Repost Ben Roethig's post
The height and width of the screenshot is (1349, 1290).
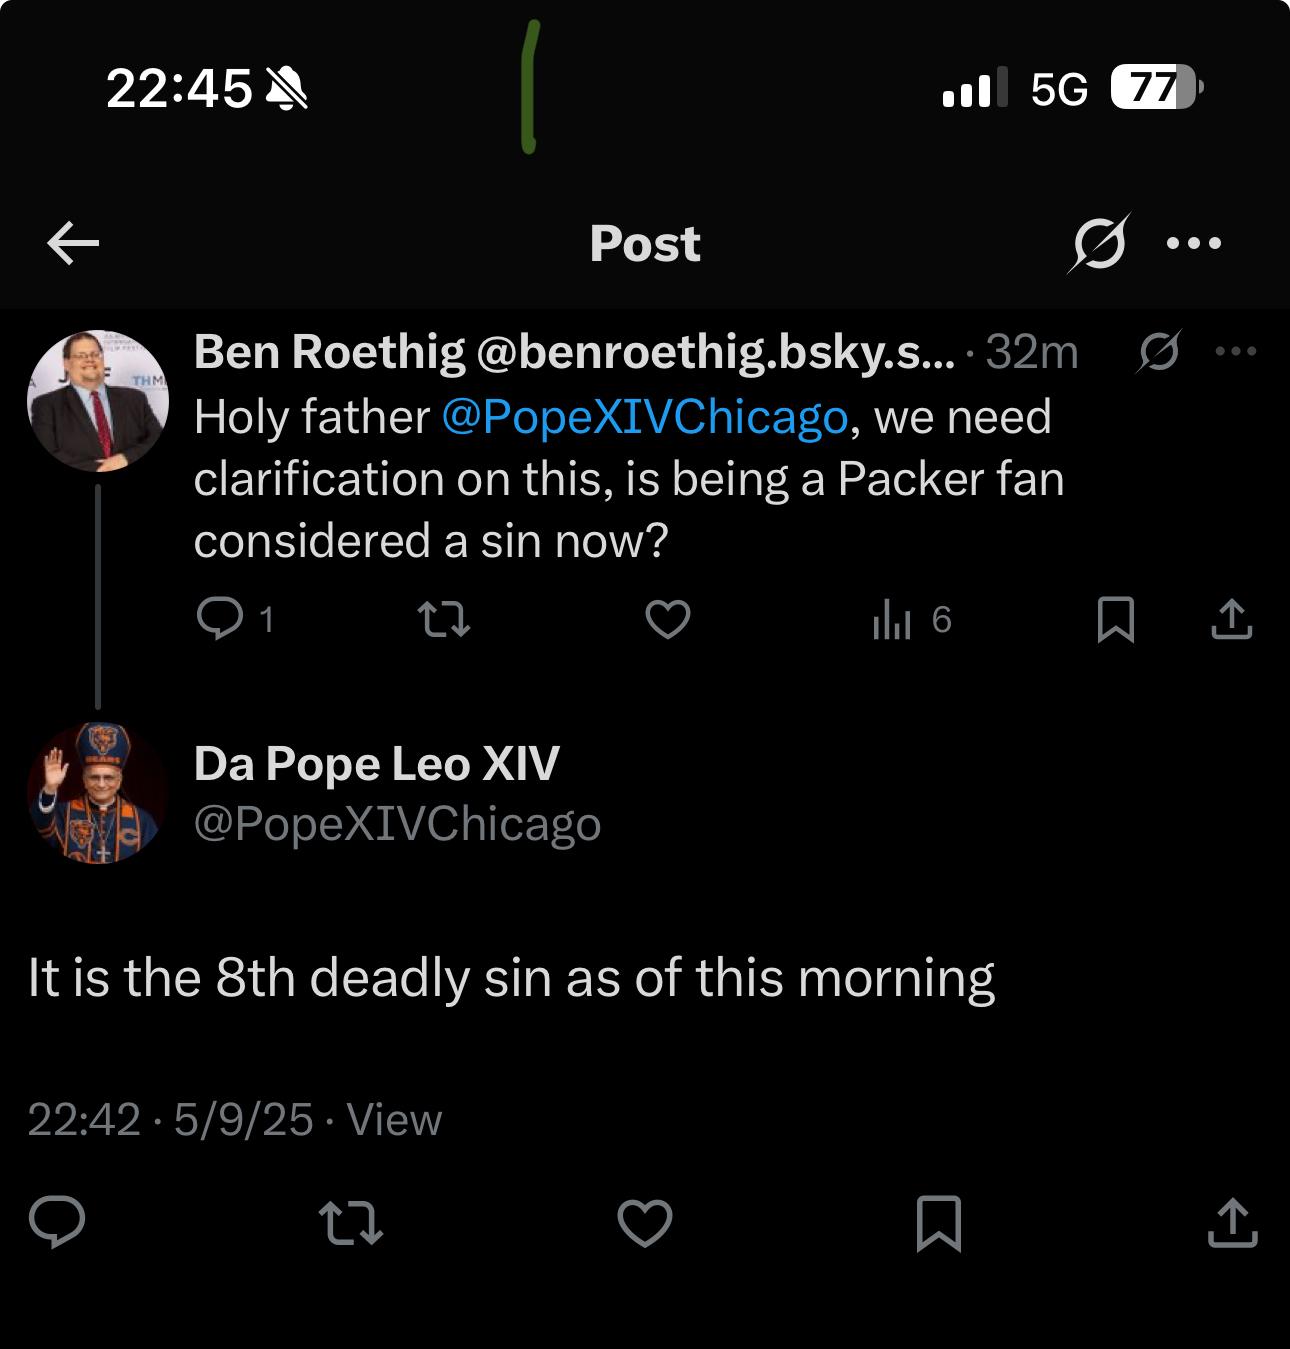(x=443, y=620)
